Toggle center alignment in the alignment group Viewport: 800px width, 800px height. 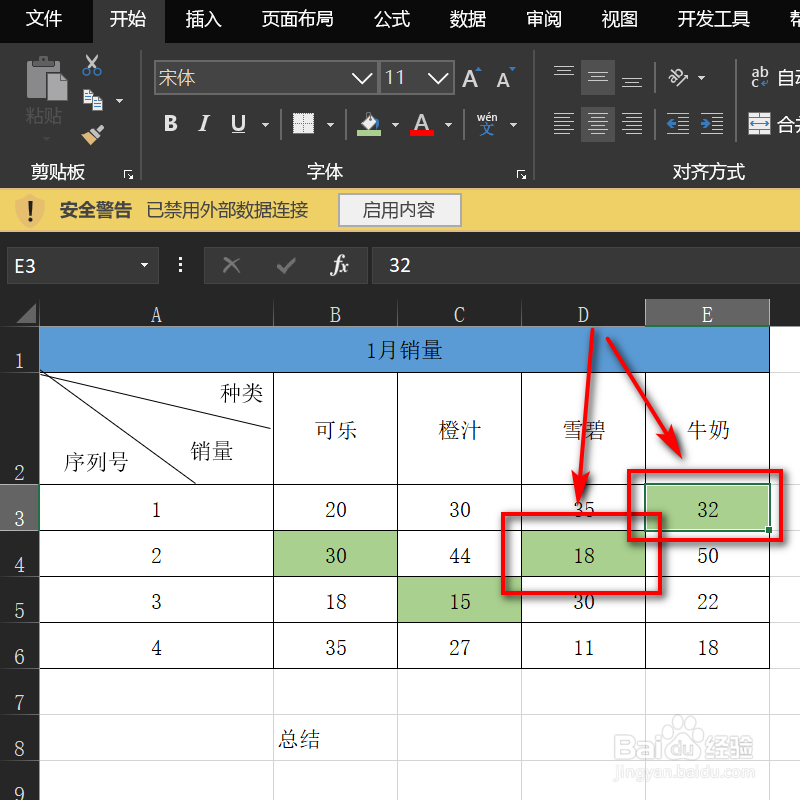coord(597,124)
